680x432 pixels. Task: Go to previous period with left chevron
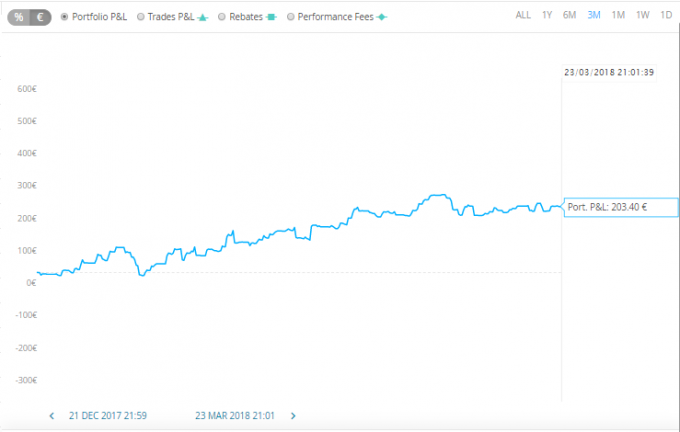coord(52,416)
